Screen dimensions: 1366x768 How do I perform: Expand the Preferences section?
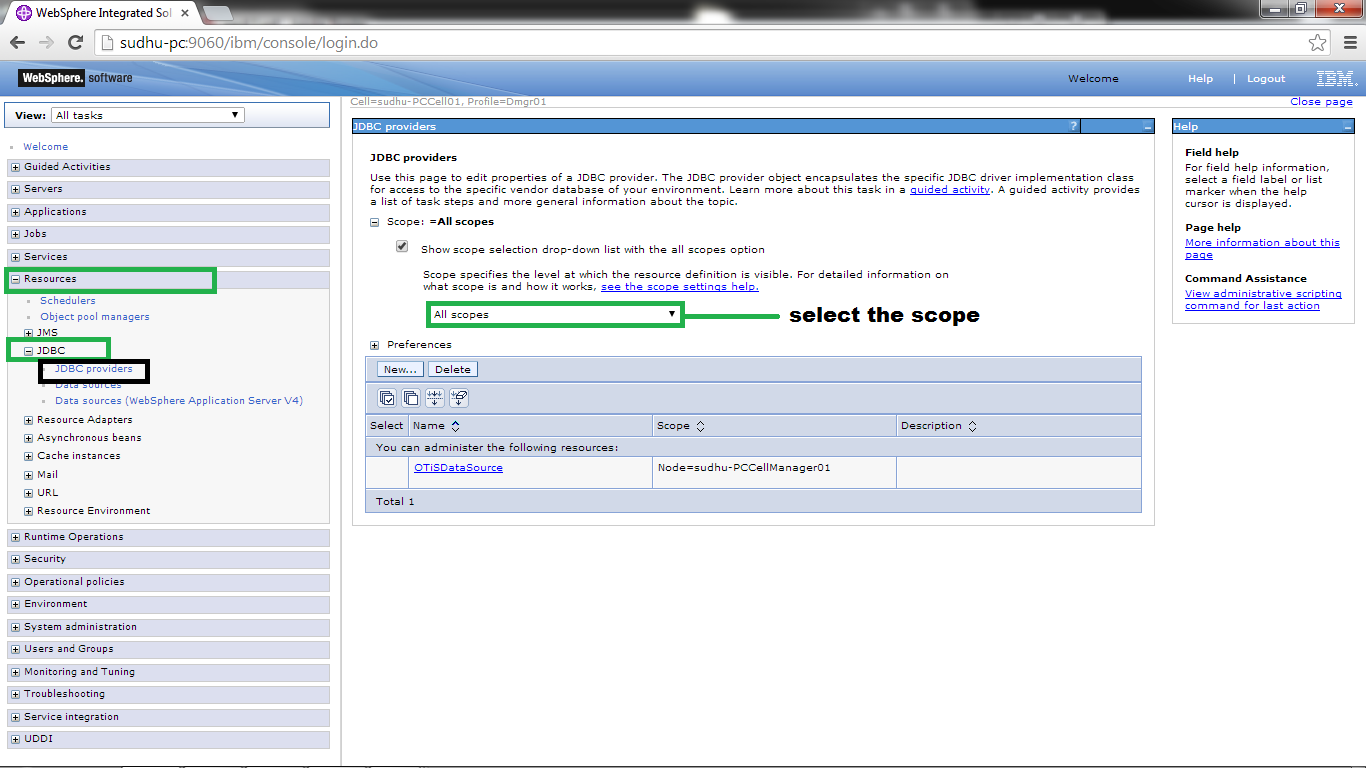pyautogui.click(x=375, y=344)
